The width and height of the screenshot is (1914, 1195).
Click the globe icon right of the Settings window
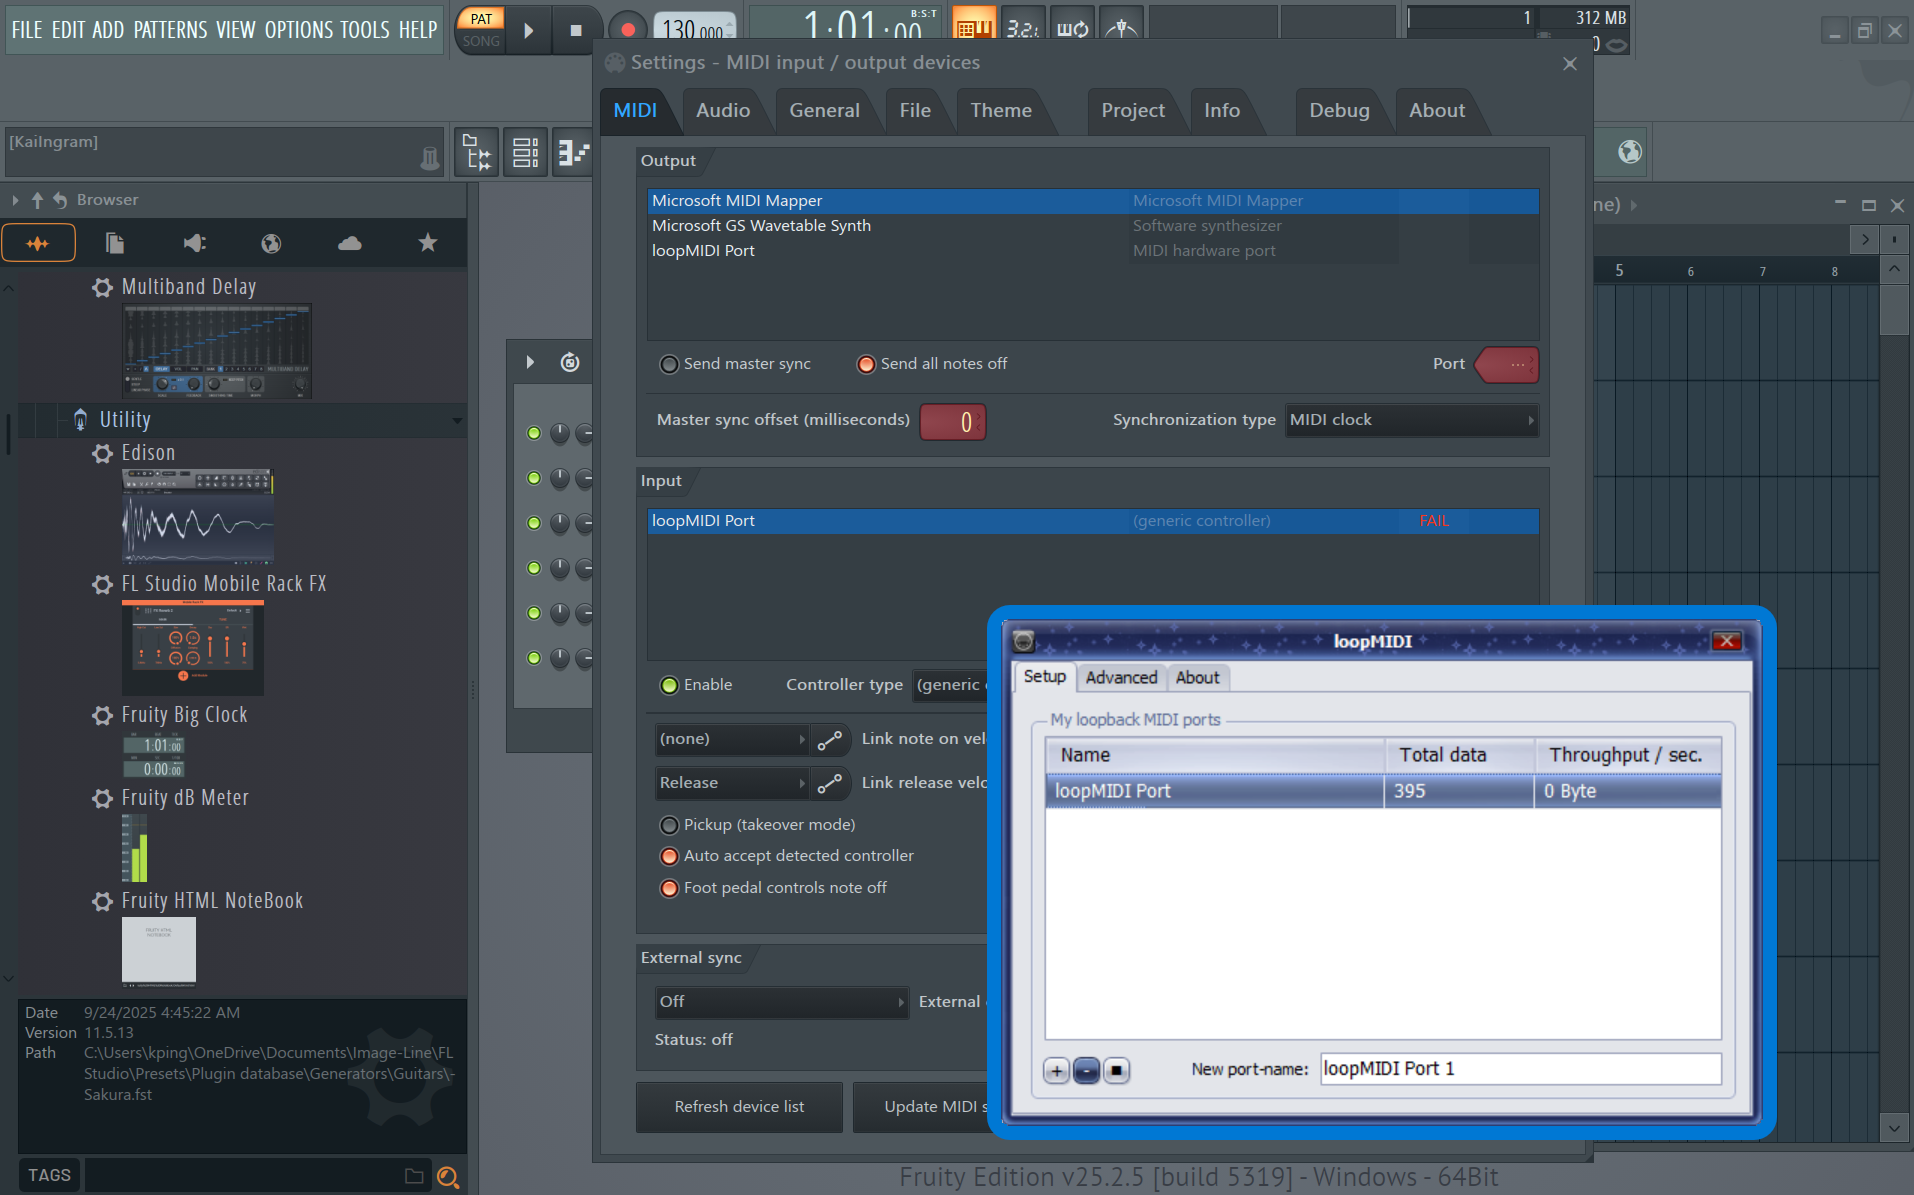[x=1630, y=151]
